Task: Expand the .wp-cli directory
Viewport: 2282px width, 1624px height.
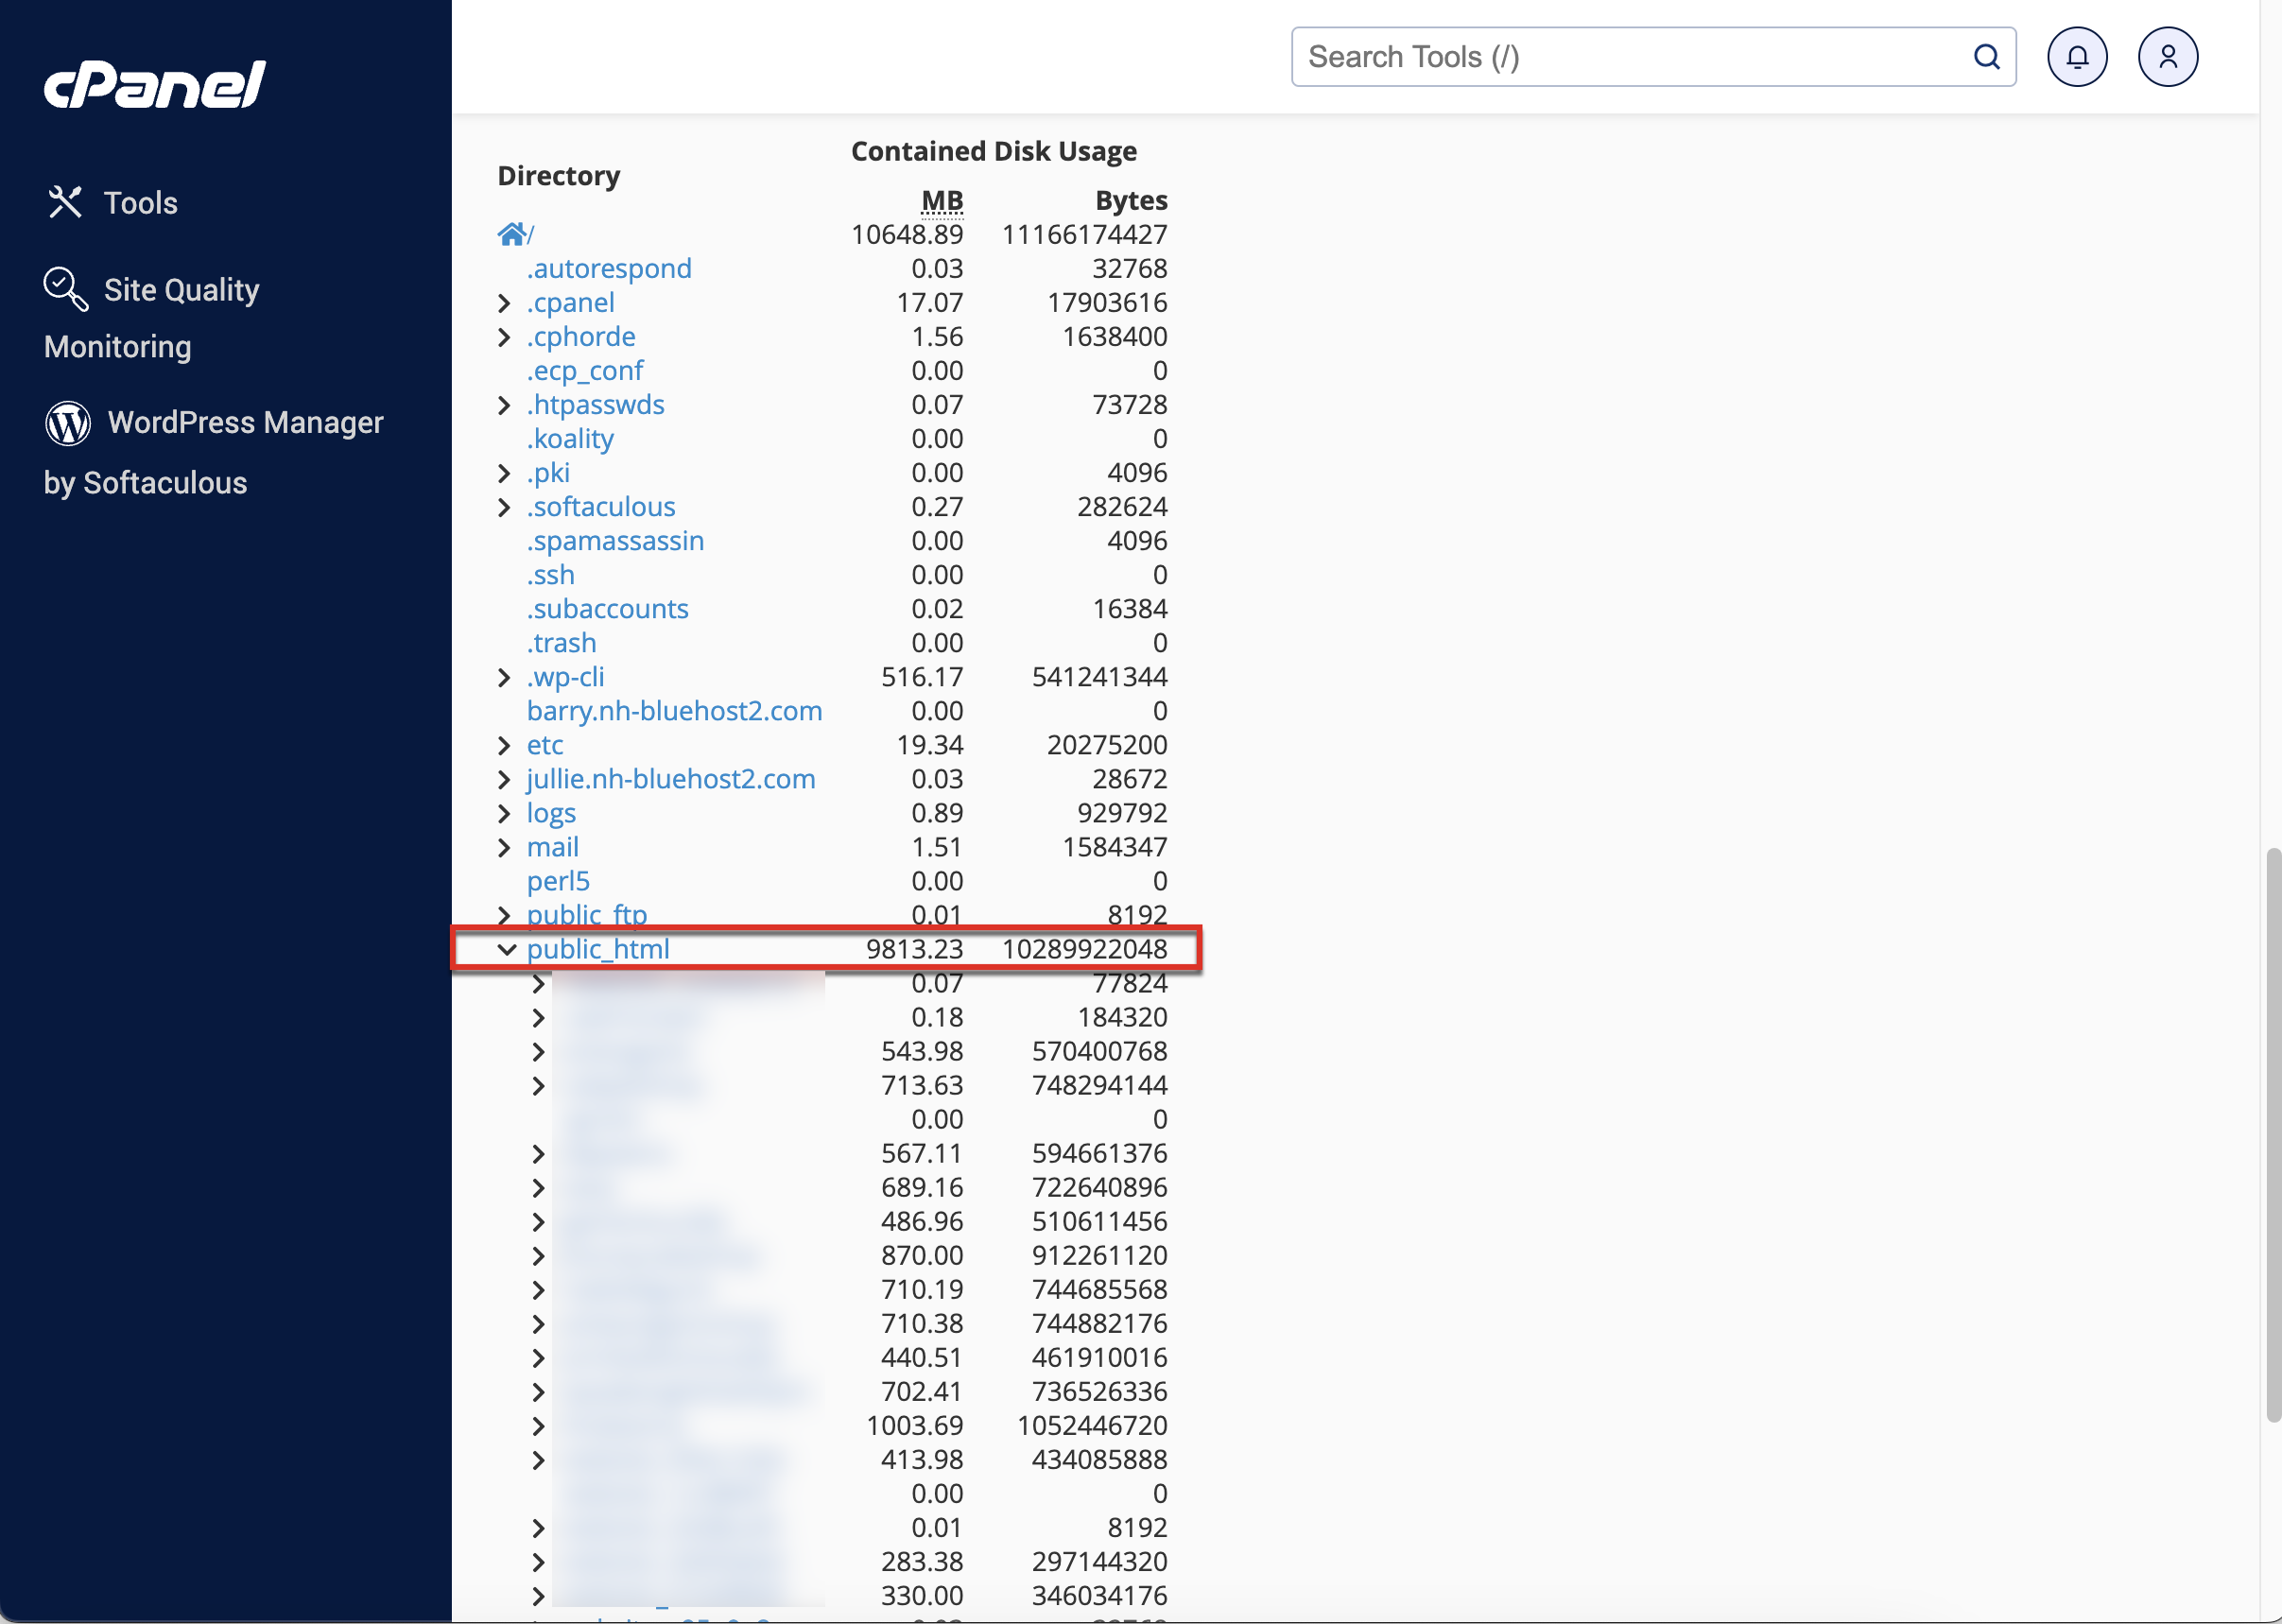Action: coord(504,677)
